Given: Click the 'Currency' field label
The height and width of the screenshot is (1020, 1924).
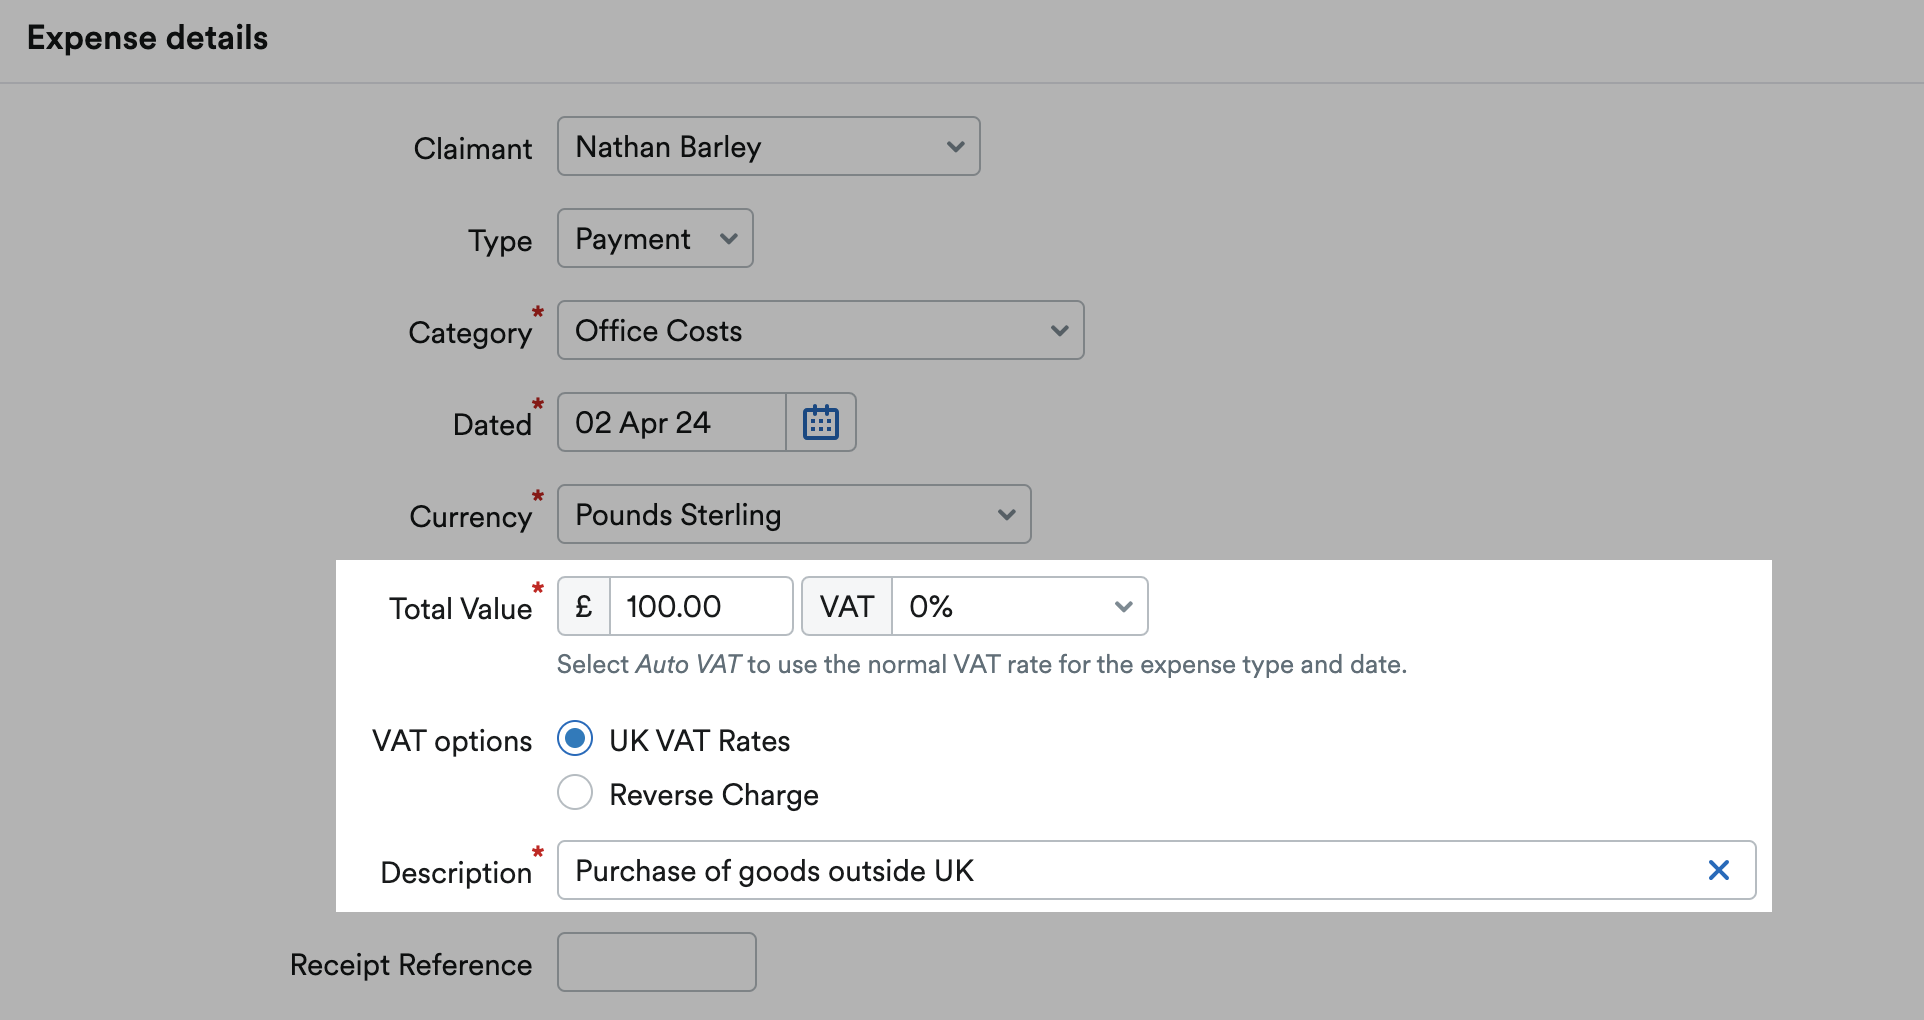Looking at the screenshot, I should pyautogui.click(x=470, y=517).
